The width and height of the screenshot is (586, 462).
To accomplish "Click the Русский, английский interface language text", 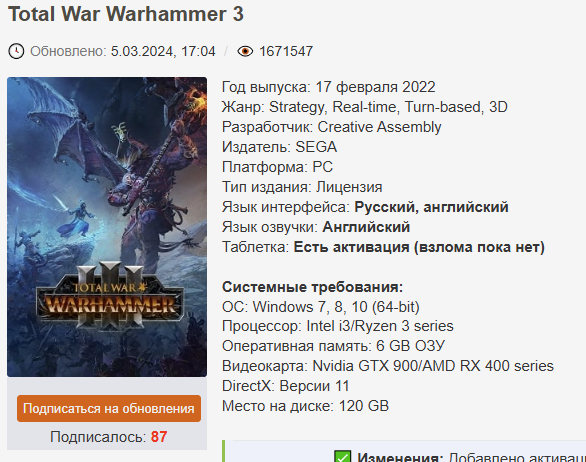I will tap(431, 207).
